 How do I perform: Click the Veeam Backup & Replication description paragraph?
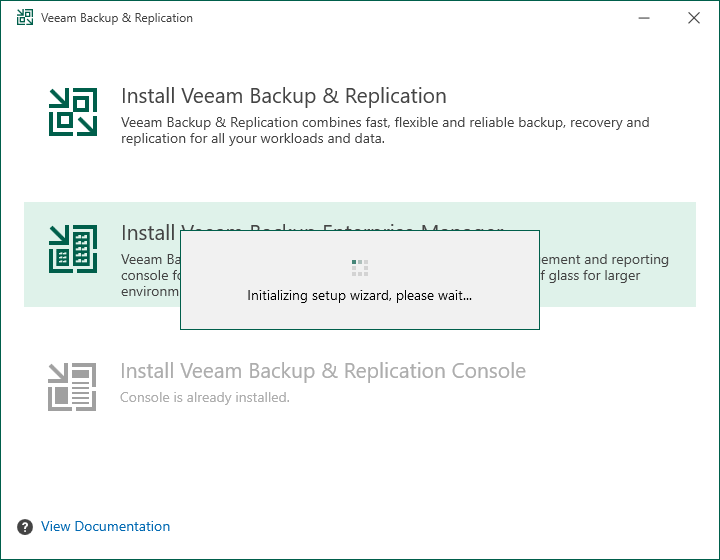pyautogui.click(x=385, y=130)
